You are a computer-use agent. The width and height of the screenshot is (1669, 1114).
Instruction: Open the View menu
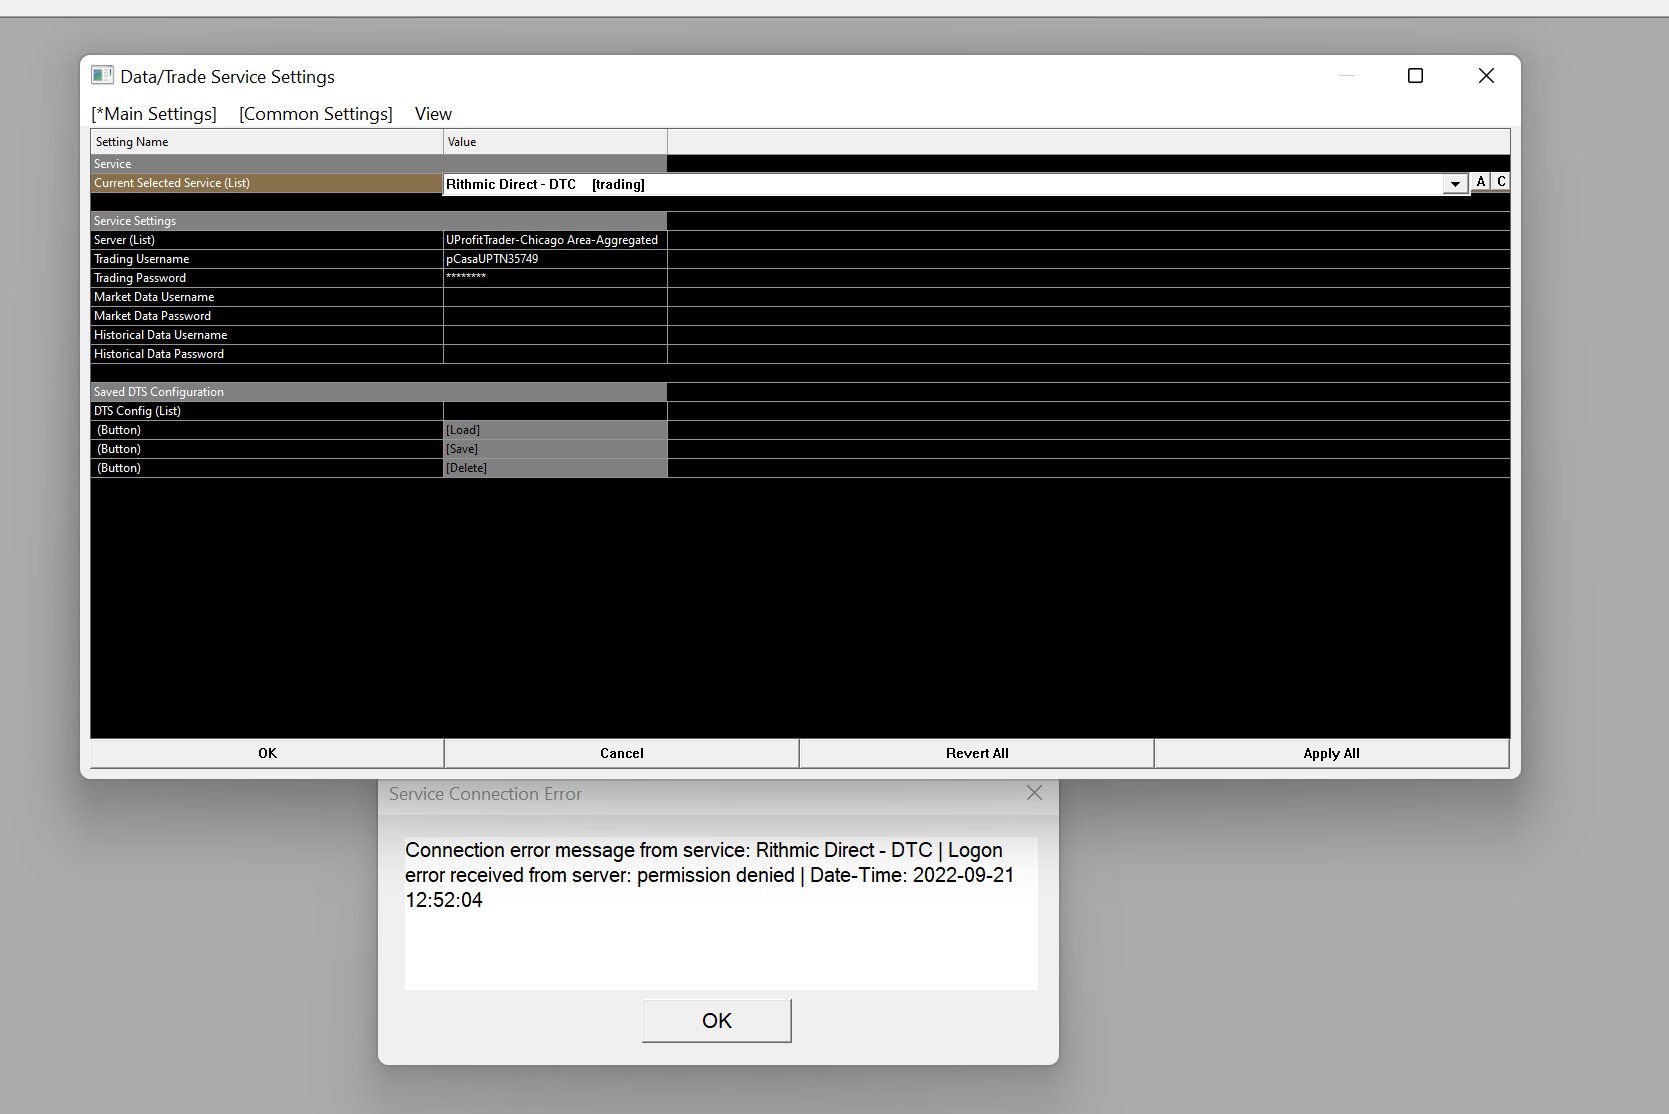point(433,114)
